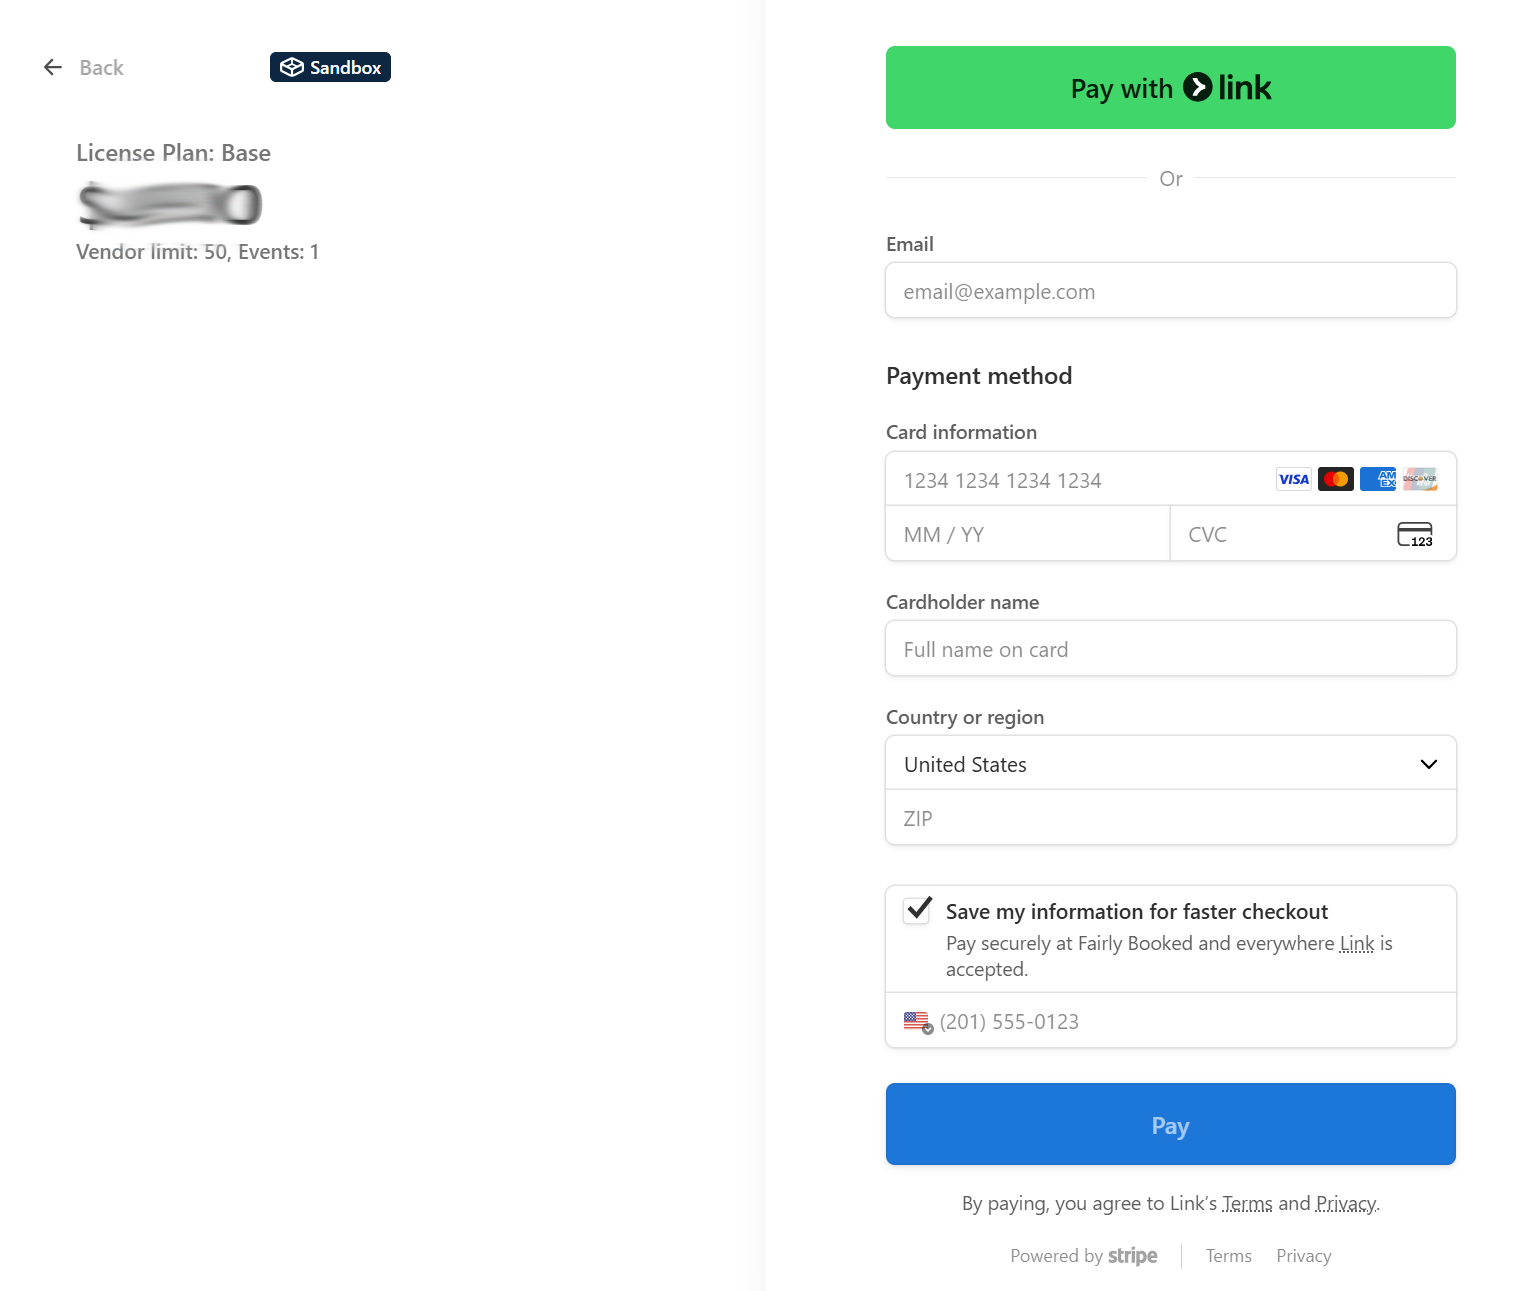
Task: Open Link's Privacy in agreement text
Action: click(x=1345, y=1204)
